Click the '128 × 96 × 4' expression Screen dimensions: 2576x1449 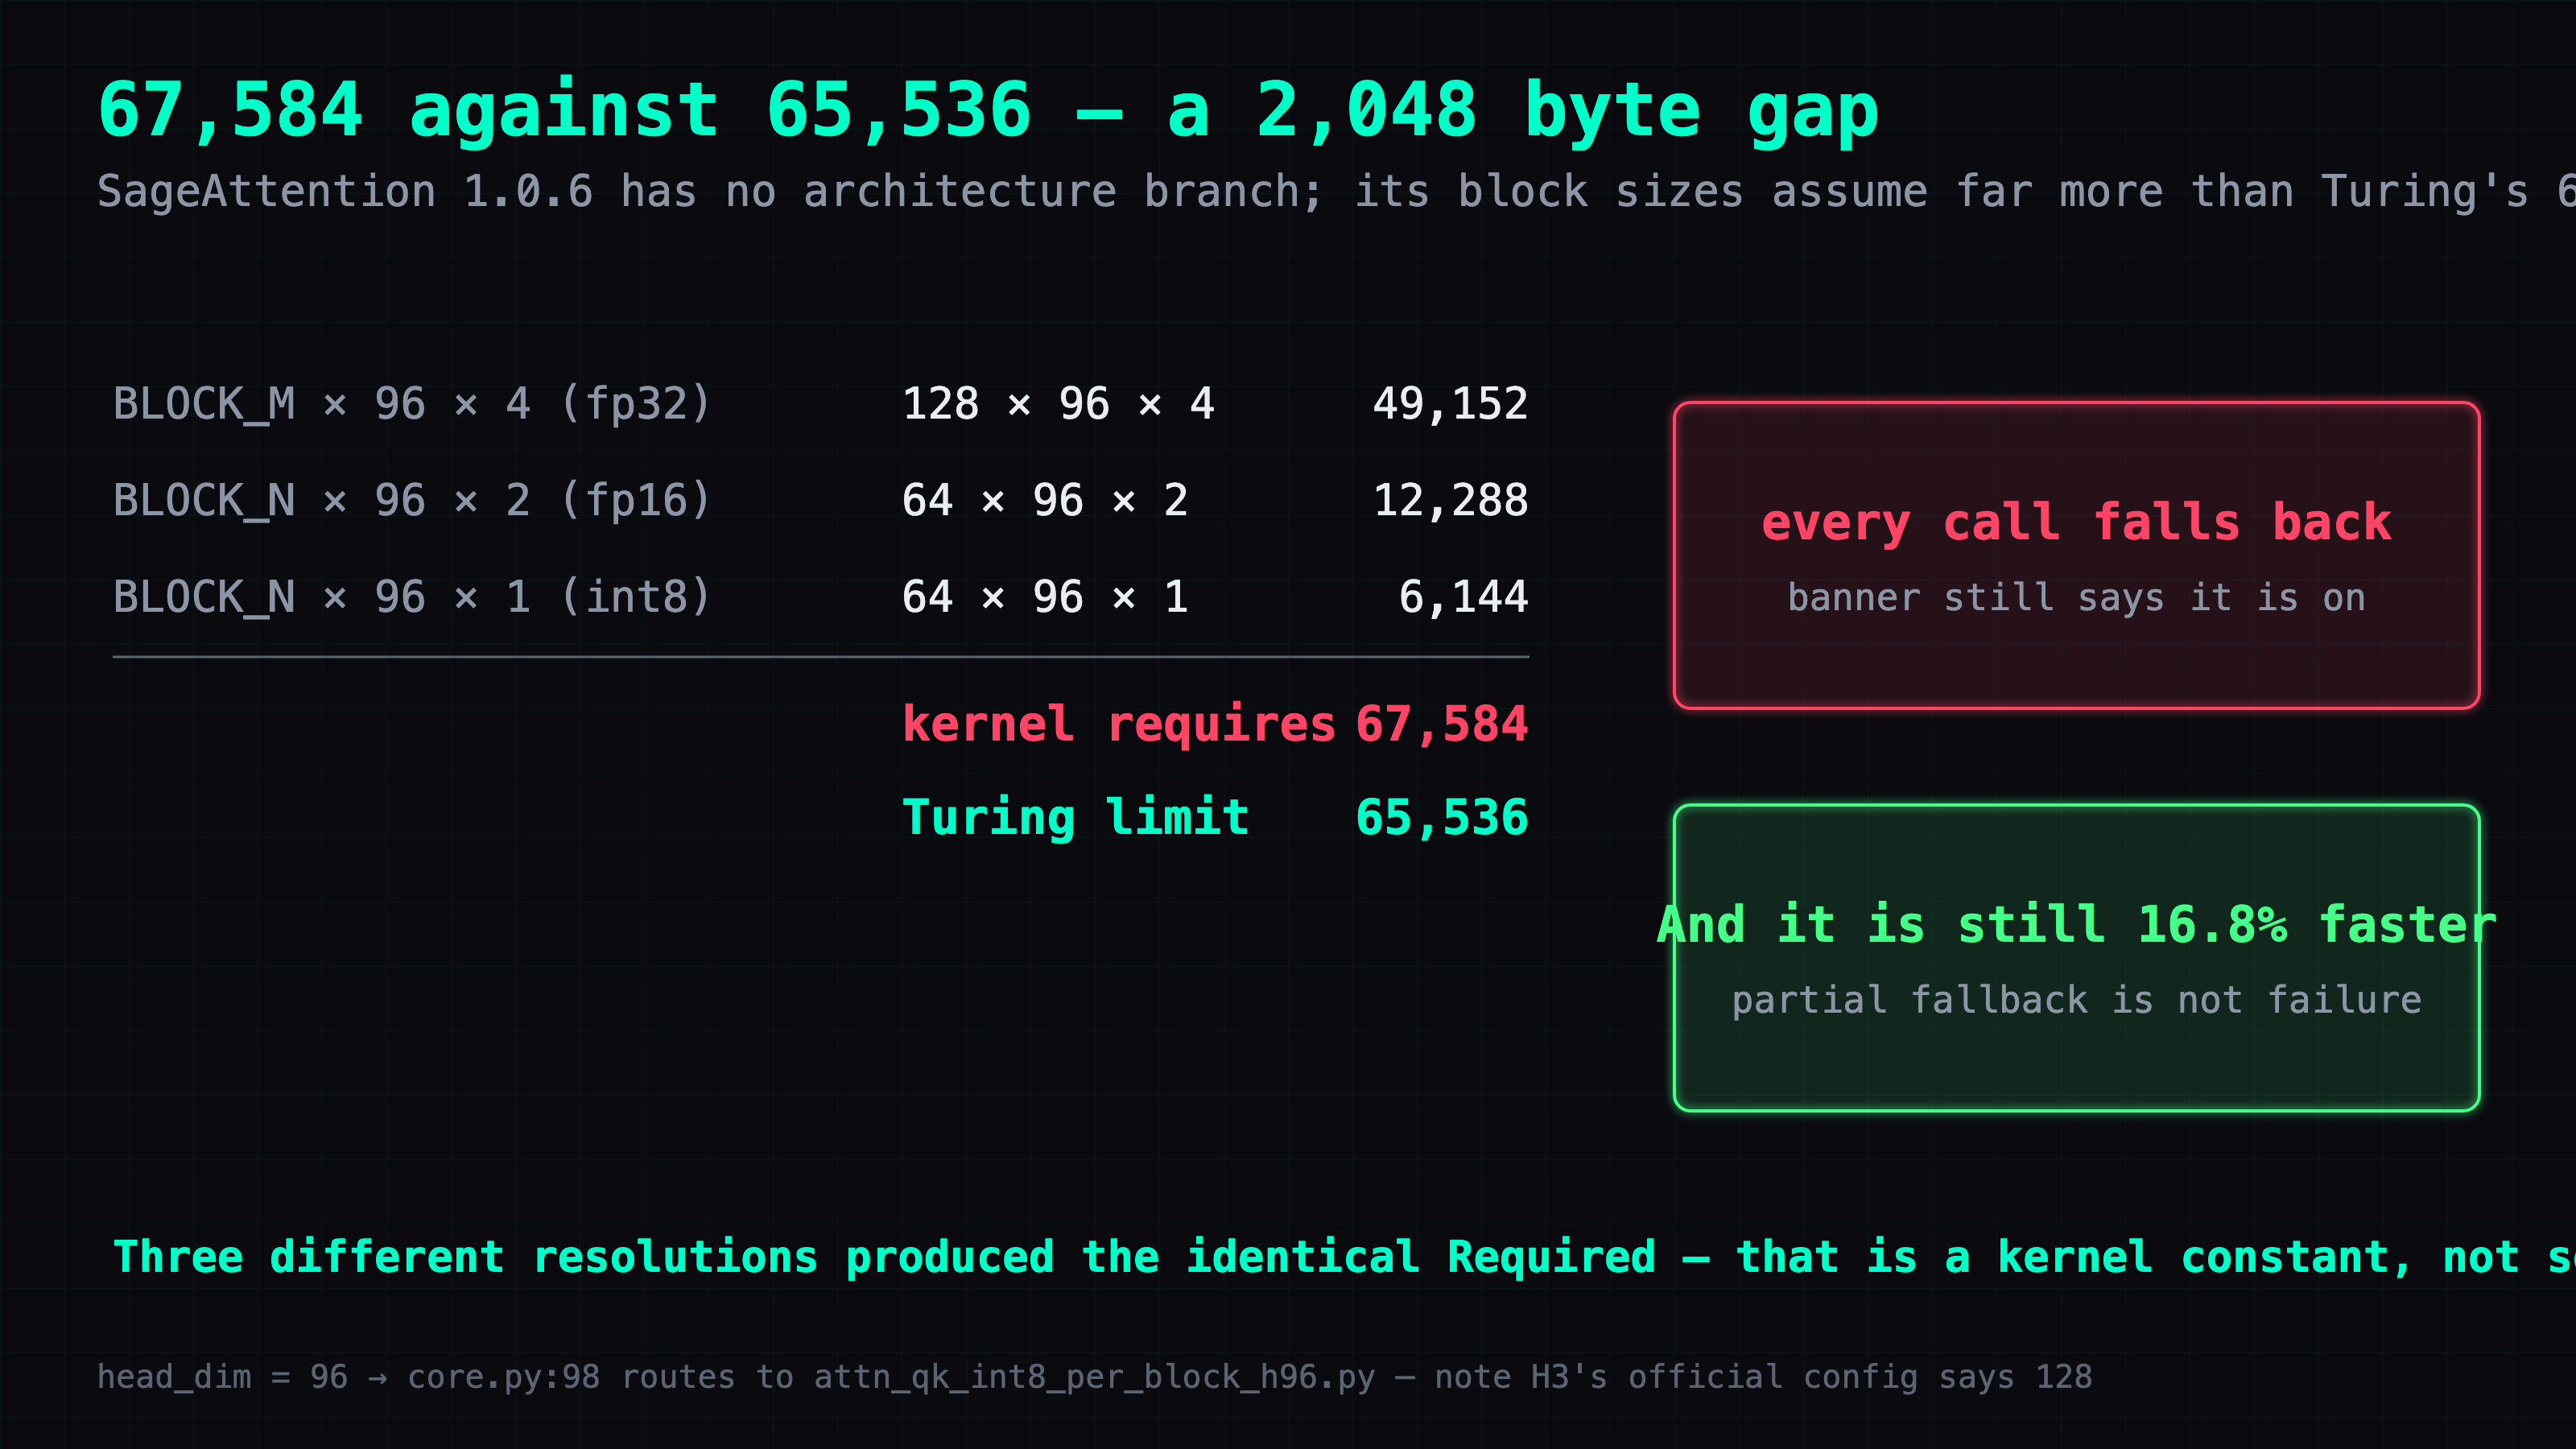tap(1058, 404)
